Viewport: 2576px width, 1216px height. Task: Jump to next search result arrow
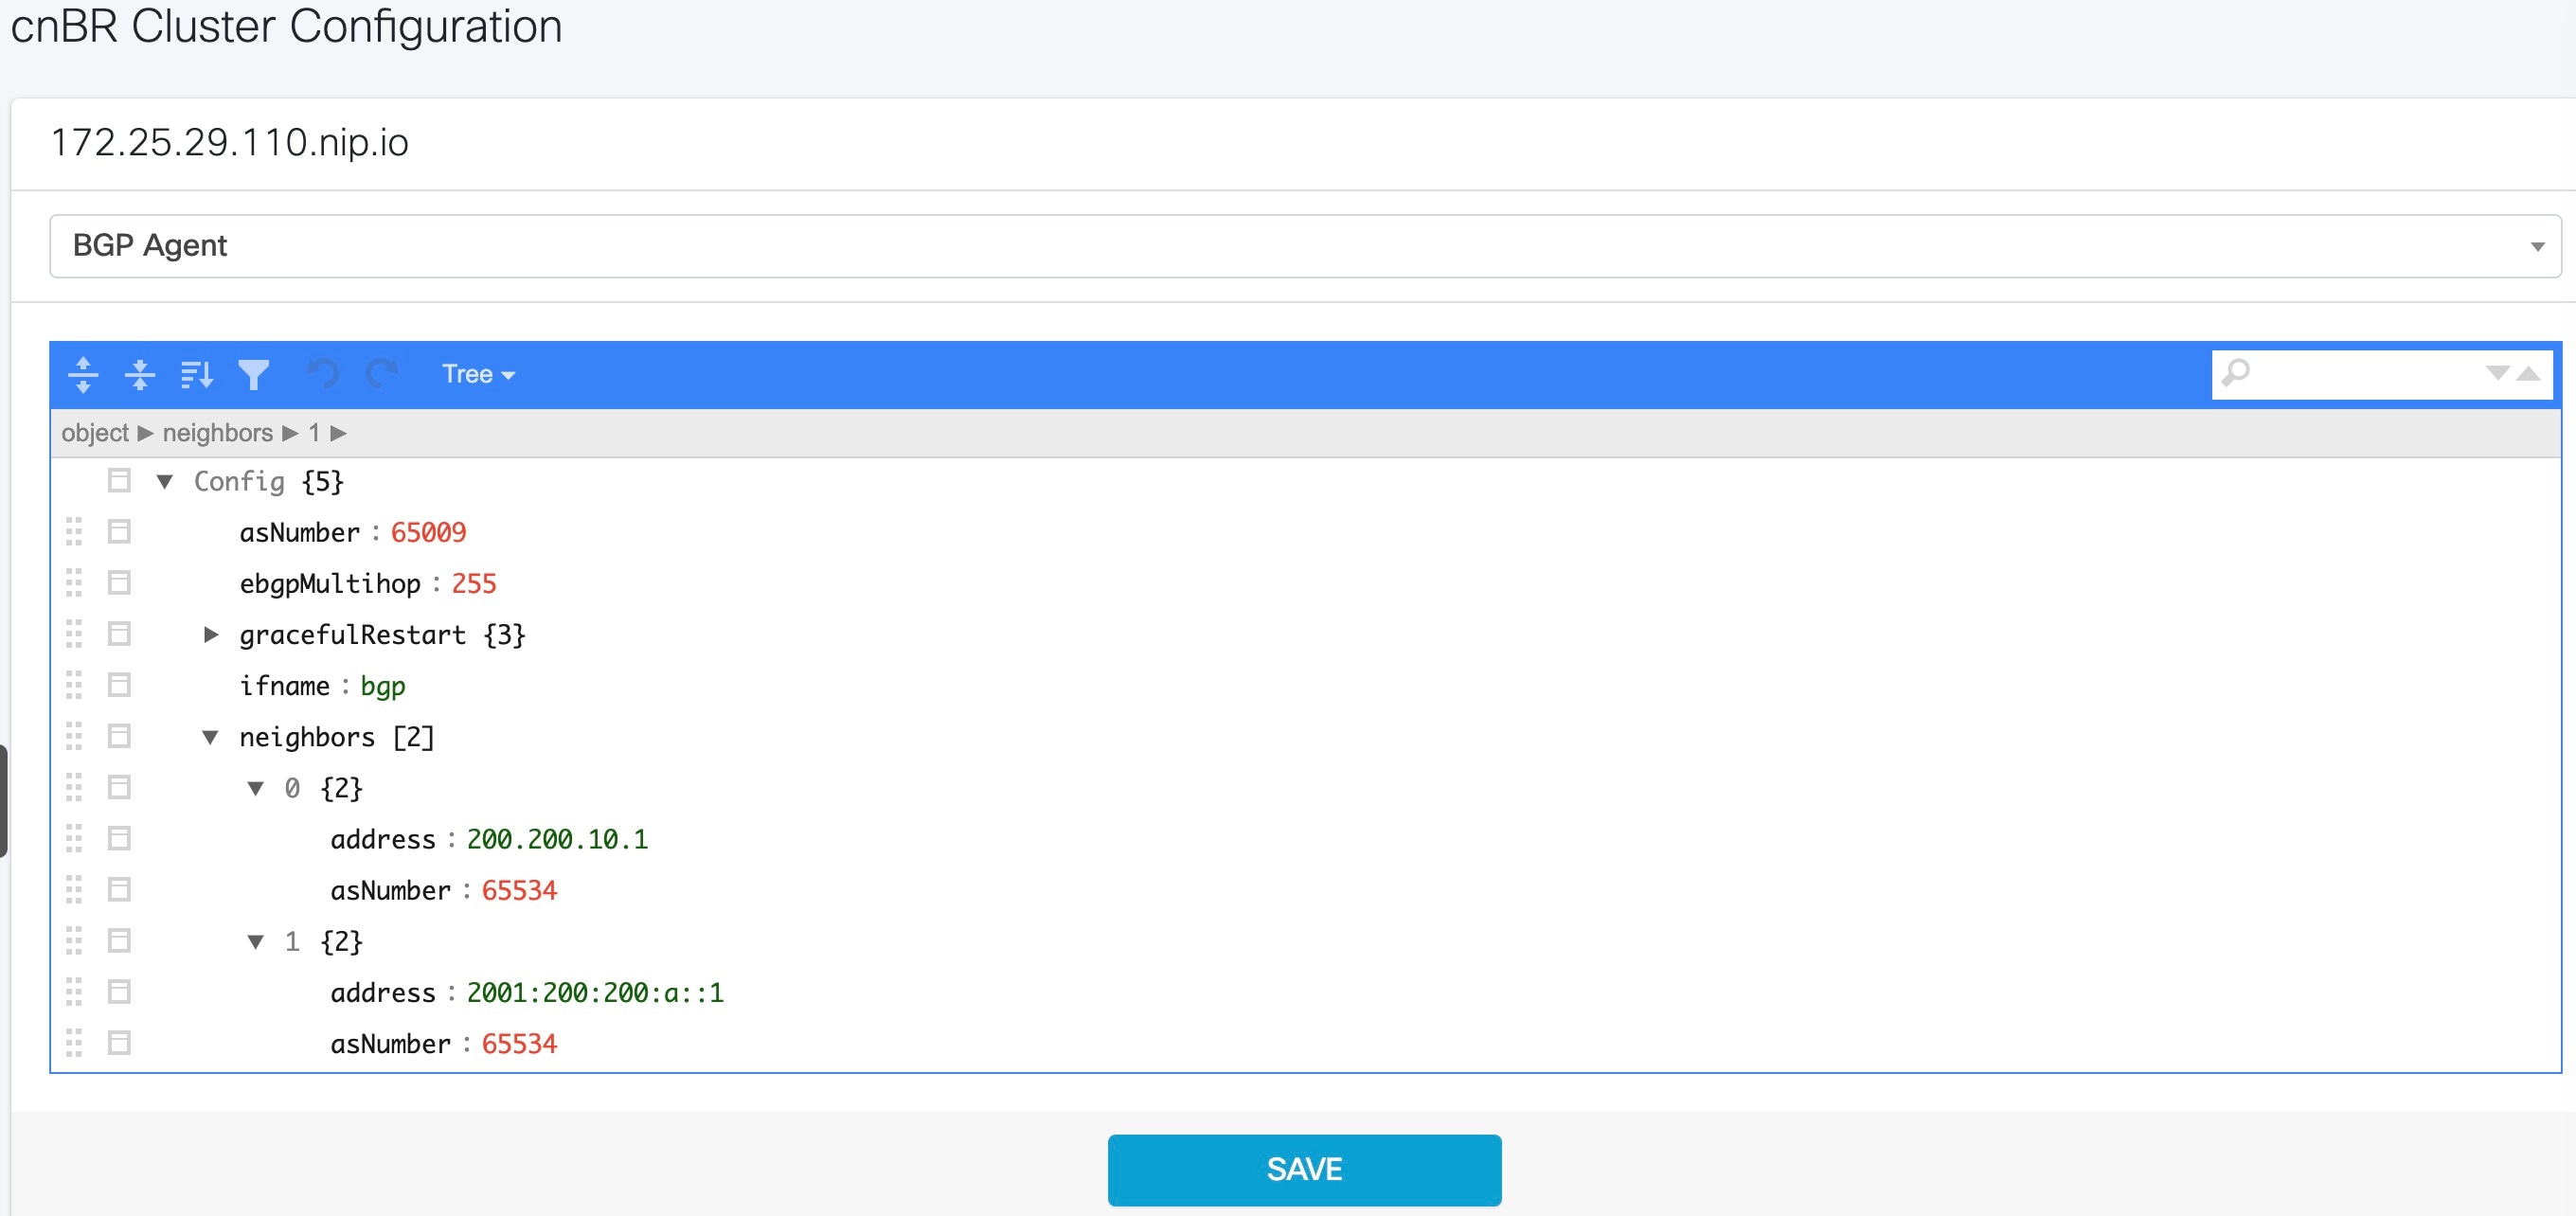[x=2497, y=374]
